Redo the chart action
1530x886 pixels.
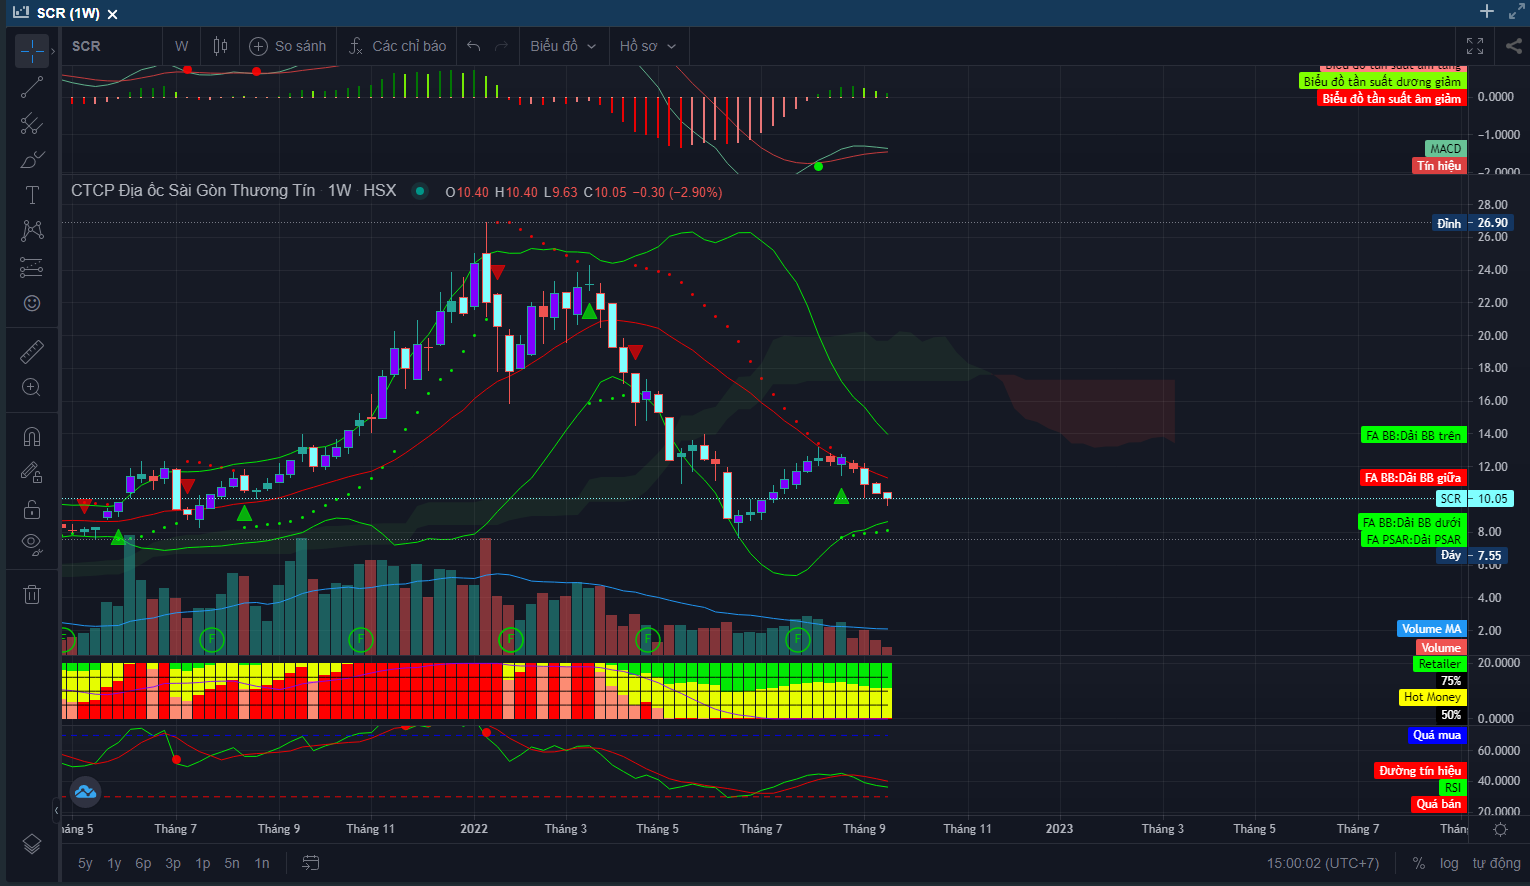pyautogui.click(x=501, y=46)
